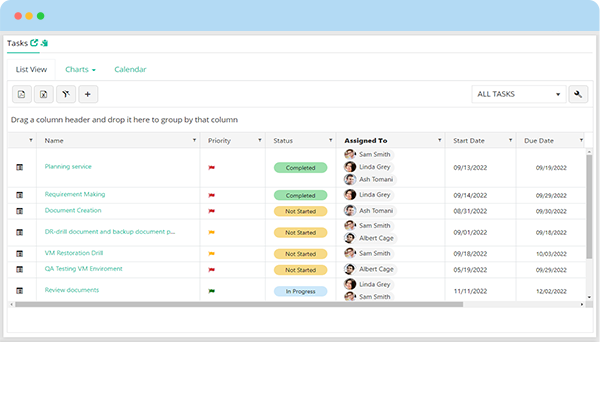Click scroll down arrow of task grid
The height and width of the screenshot is (414, 600).
589,297
